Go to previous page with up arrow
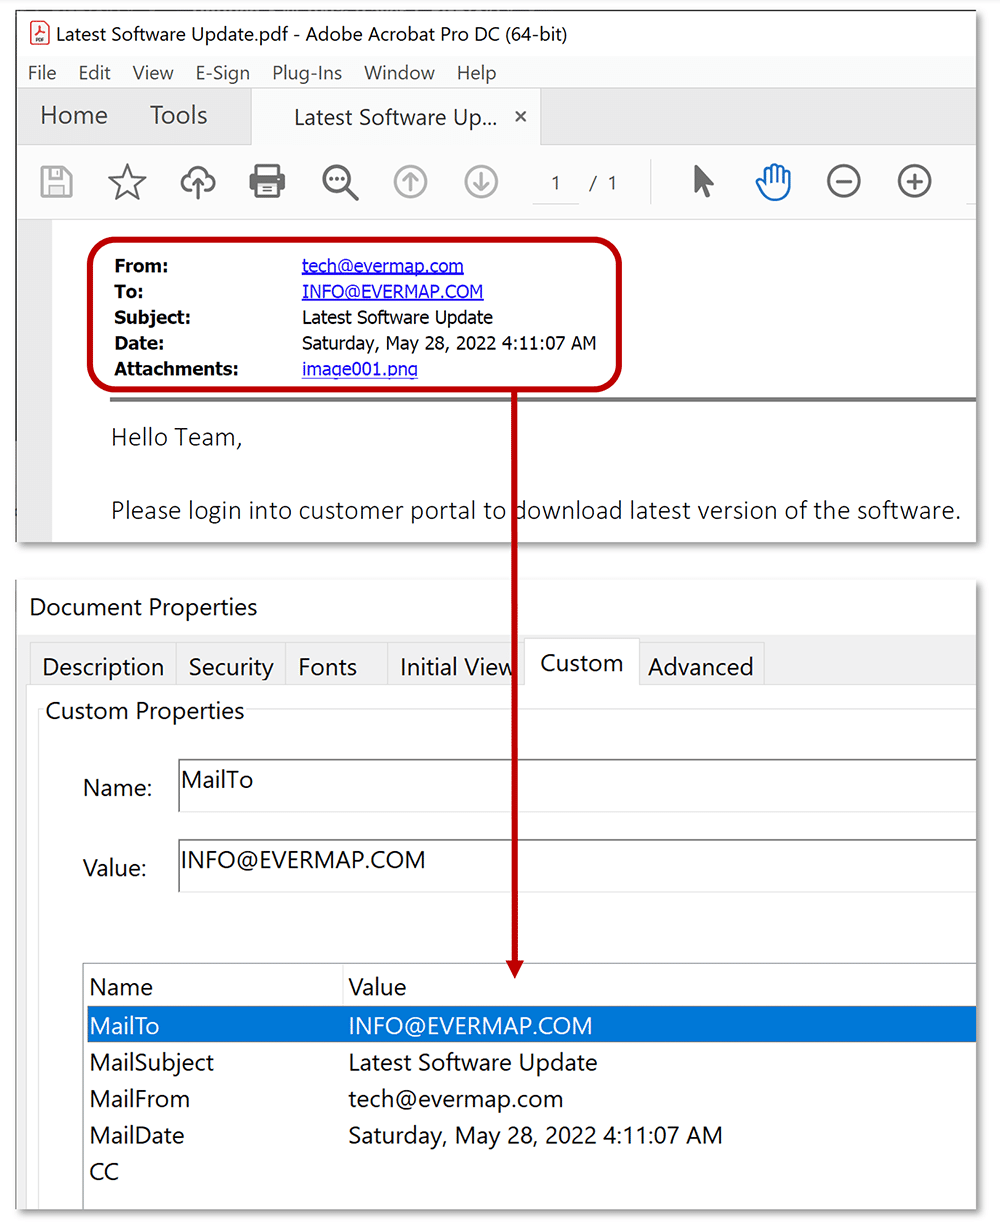 (410, 182)
